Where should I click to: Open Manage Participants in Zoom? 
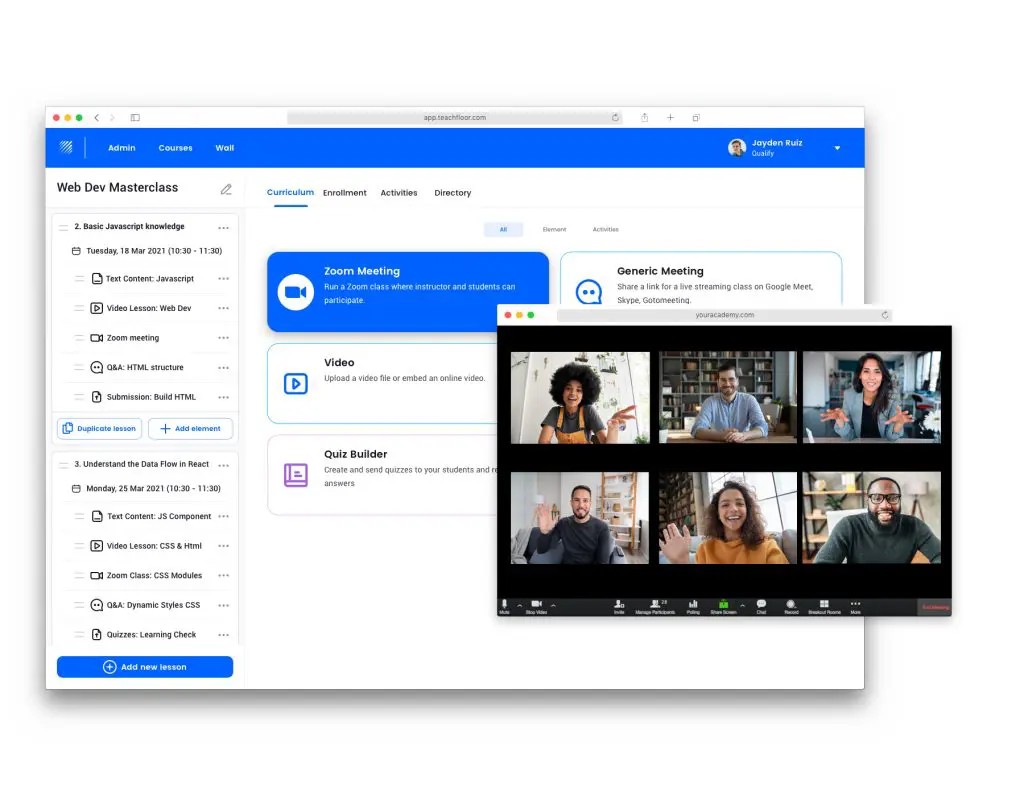click(655, 607)
